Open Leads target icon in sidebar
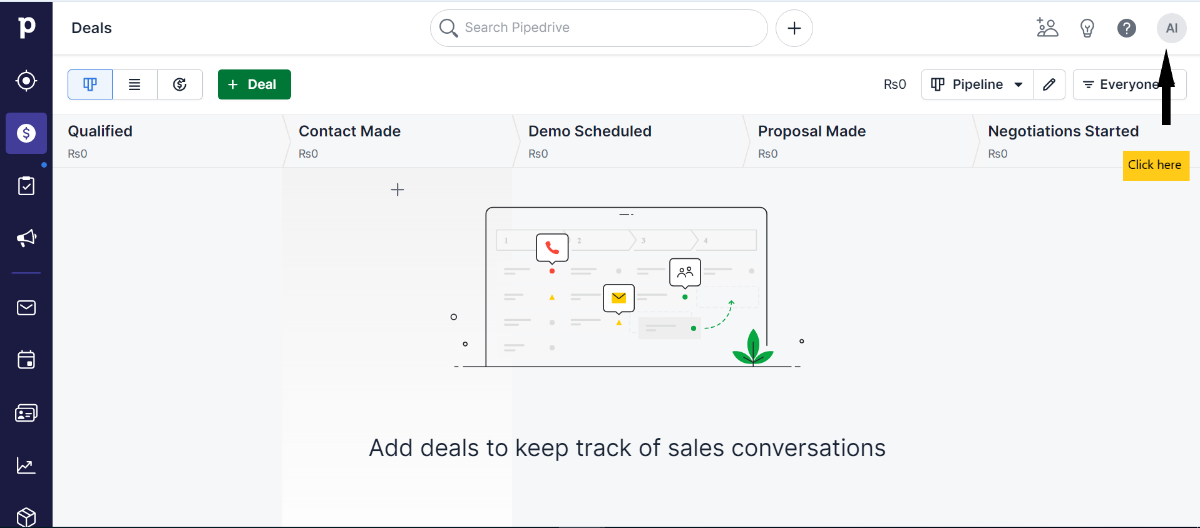This screenshot has height=528, width=1200. 26,80
